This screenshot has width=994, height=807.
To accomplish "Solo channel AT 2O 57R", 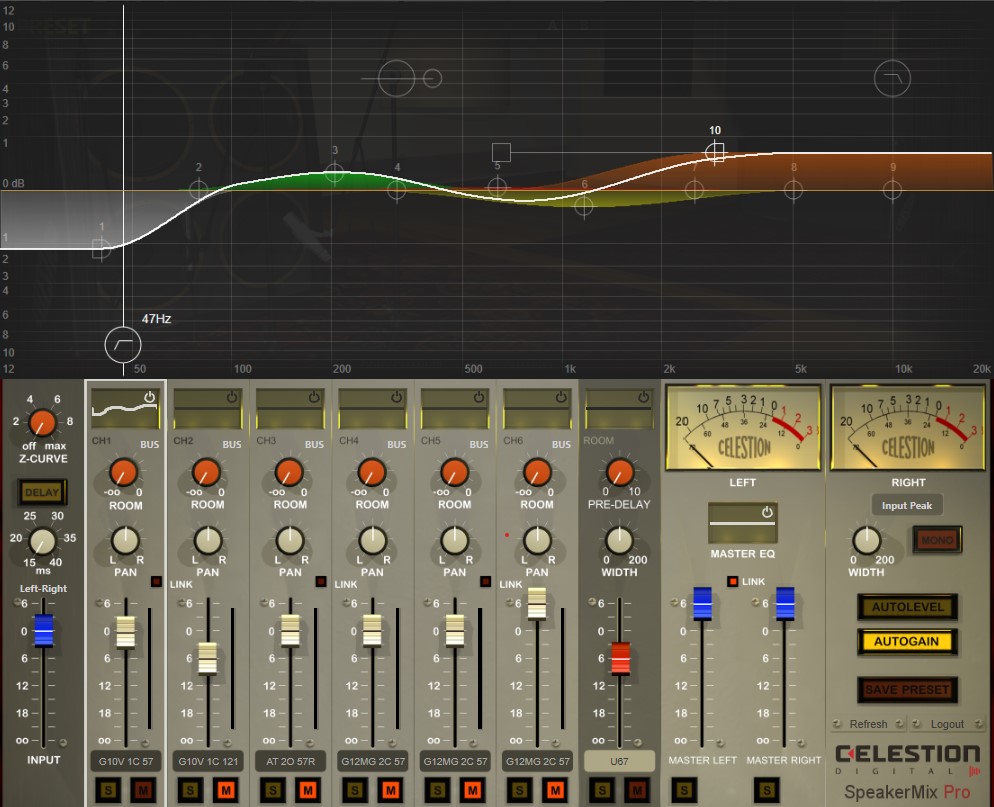I will [x=273, y=790].
